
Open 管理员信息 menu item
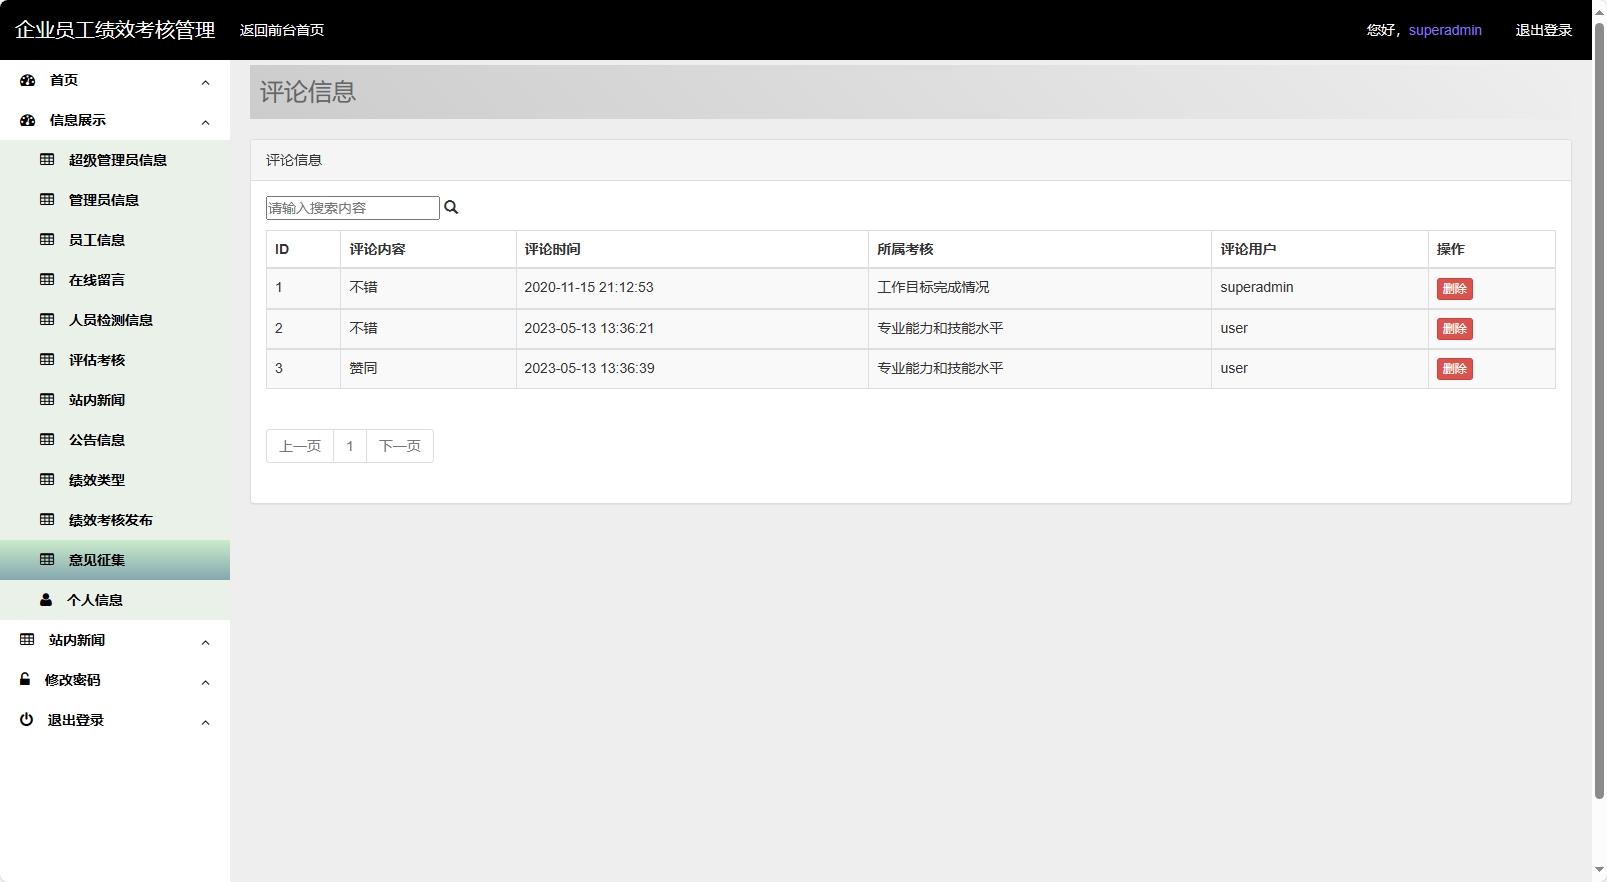115,200
